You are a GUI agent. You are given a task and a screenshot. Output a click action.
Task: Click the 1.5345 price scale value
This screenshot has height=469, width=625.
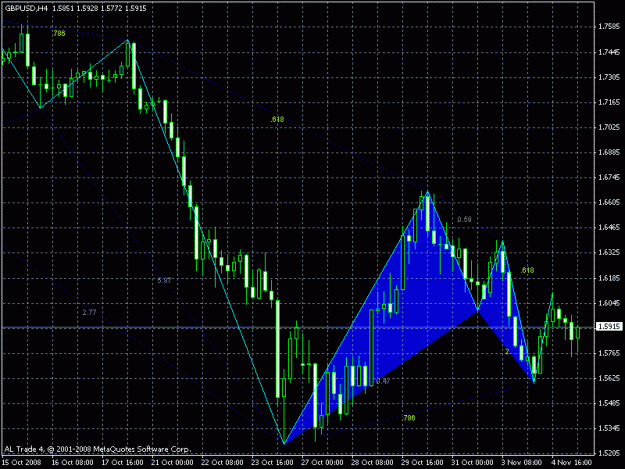click(x=609, y=428)
